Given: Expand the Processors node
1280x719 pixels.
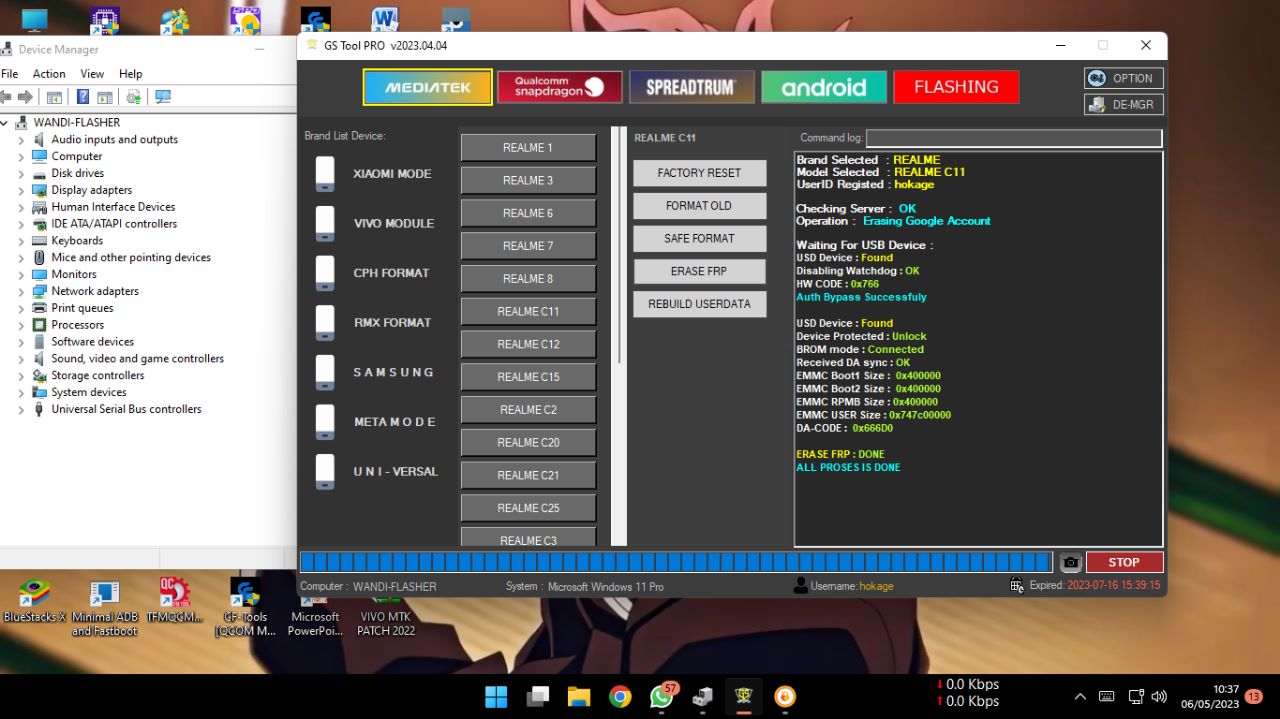Looking at the screenshot, I should 21,325.
